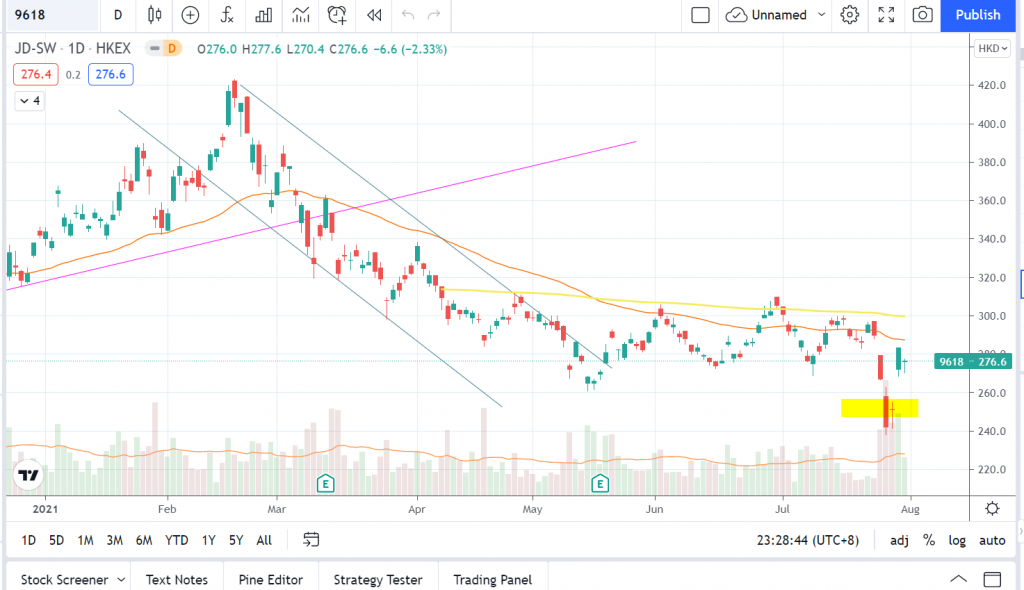Screen dimensions: 1024x590
Task: Open the Strategy Tester tab
Action: pos(378,579)
